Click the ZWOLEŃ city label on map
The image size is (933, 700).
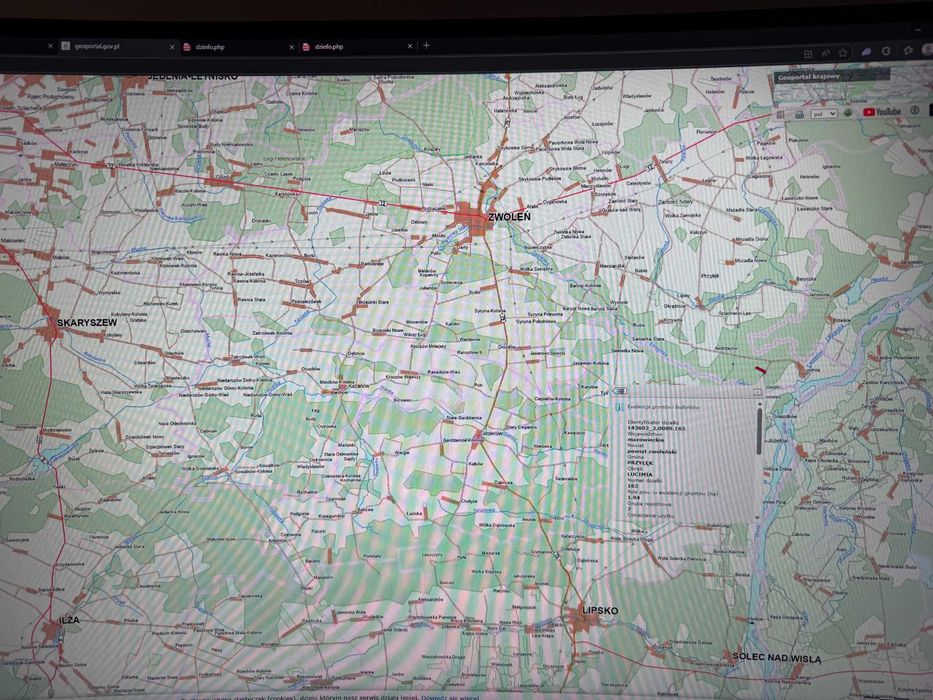click(x=509, y=217)
